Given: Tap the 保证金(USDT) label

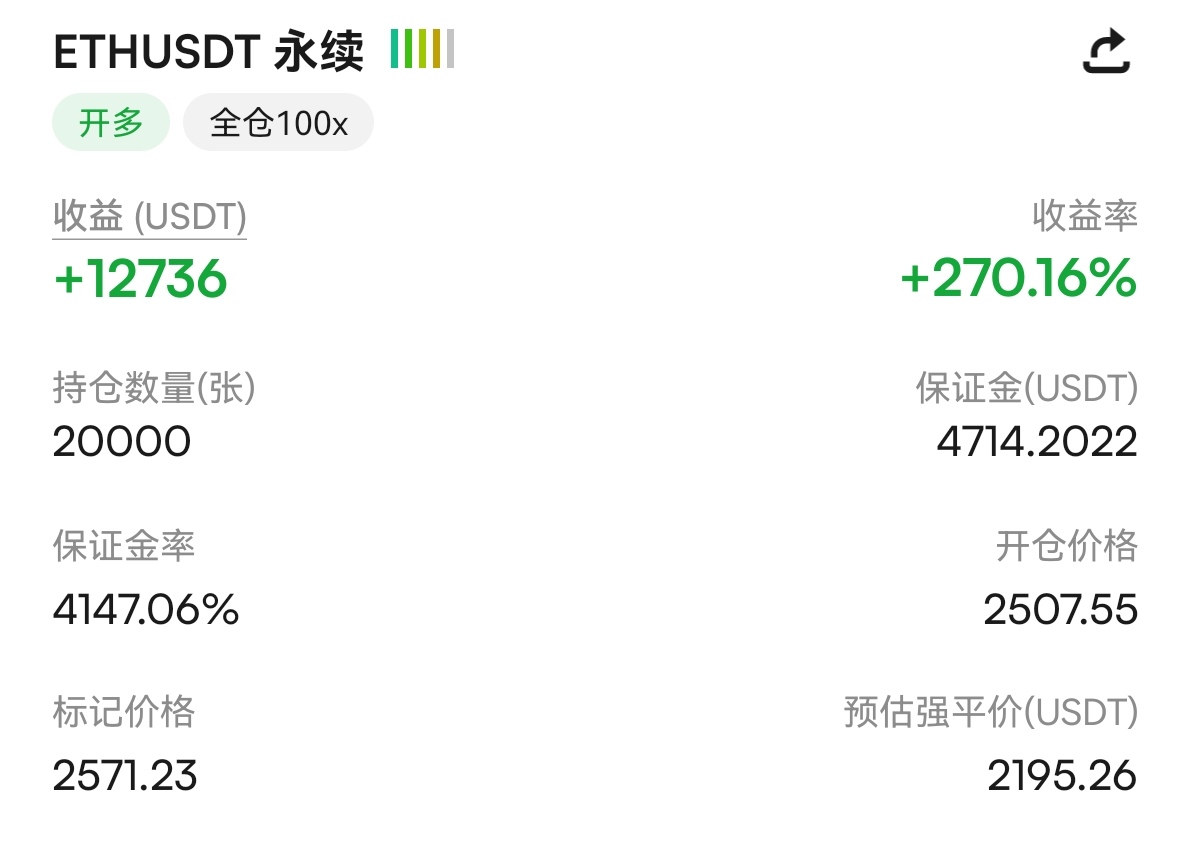Looking at the screenshot, I should point(1027,388).
